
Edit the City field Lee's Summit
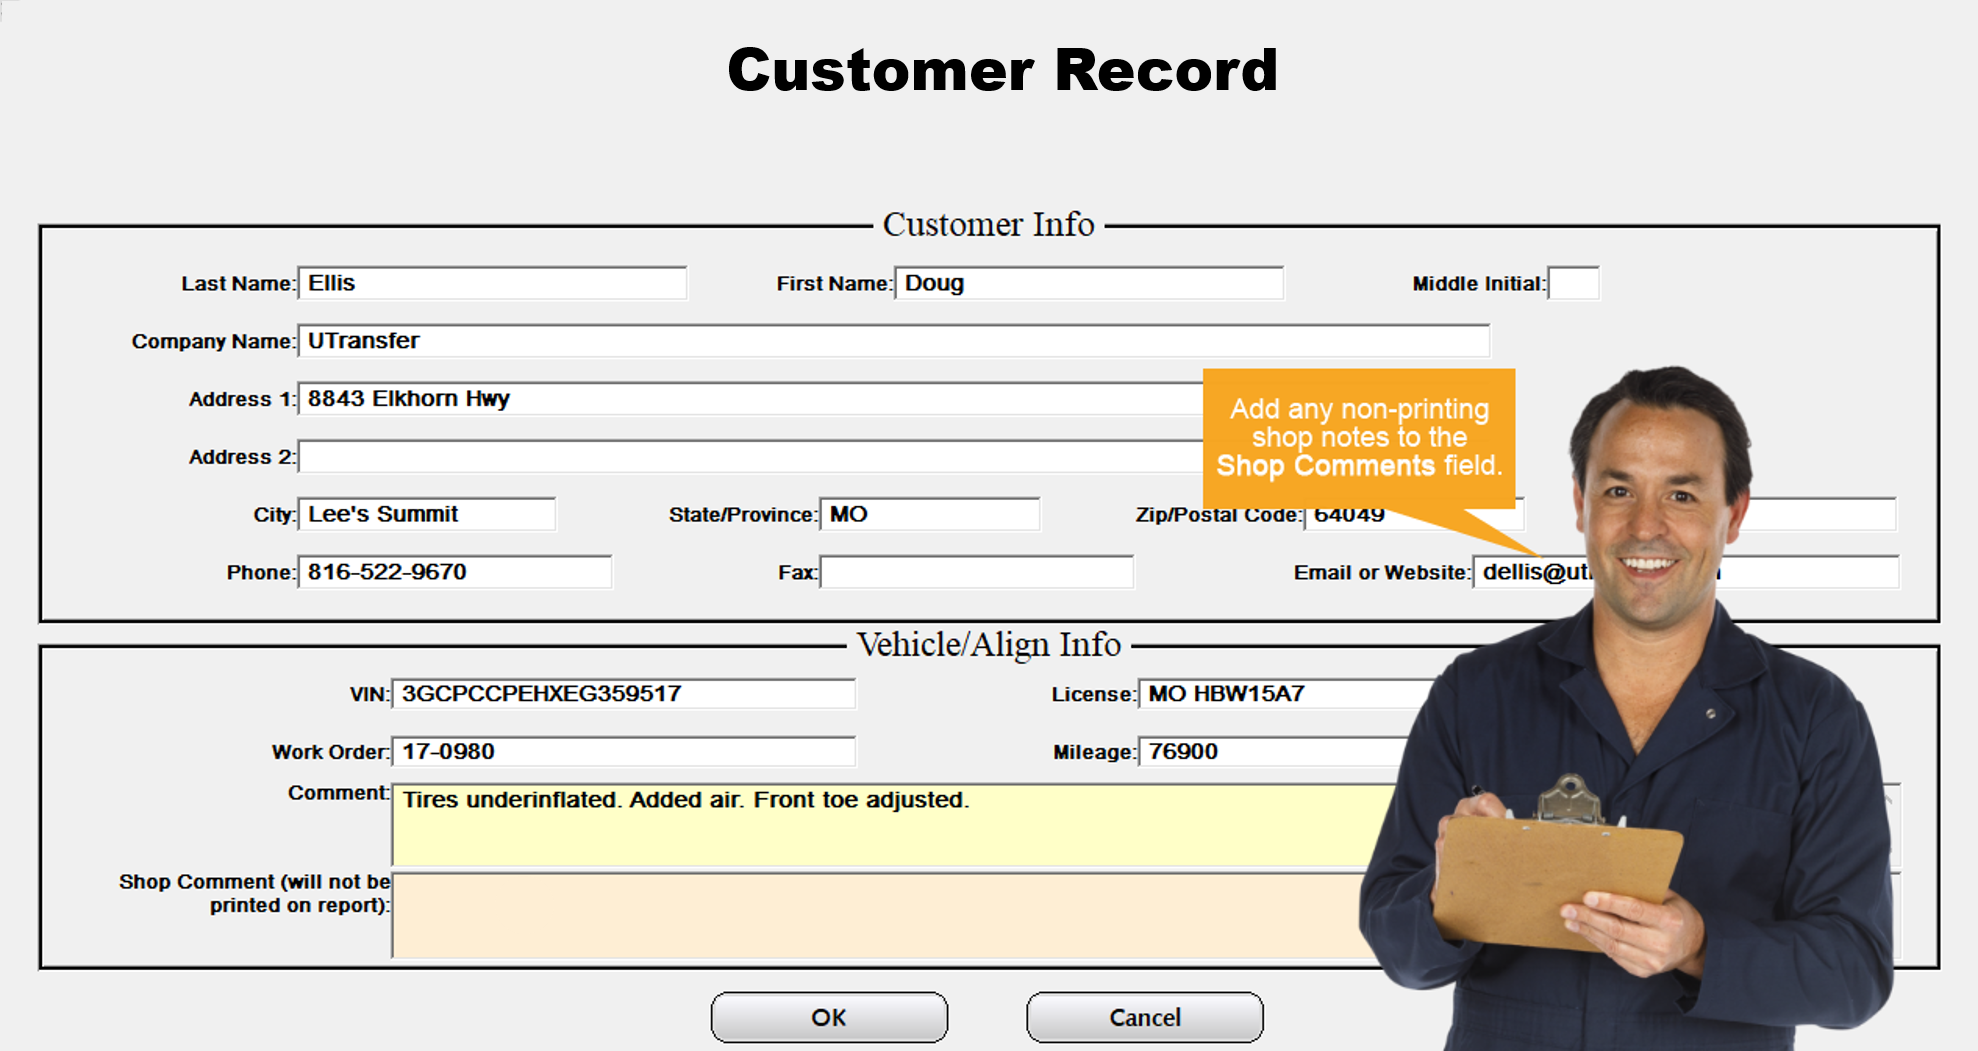427,515
